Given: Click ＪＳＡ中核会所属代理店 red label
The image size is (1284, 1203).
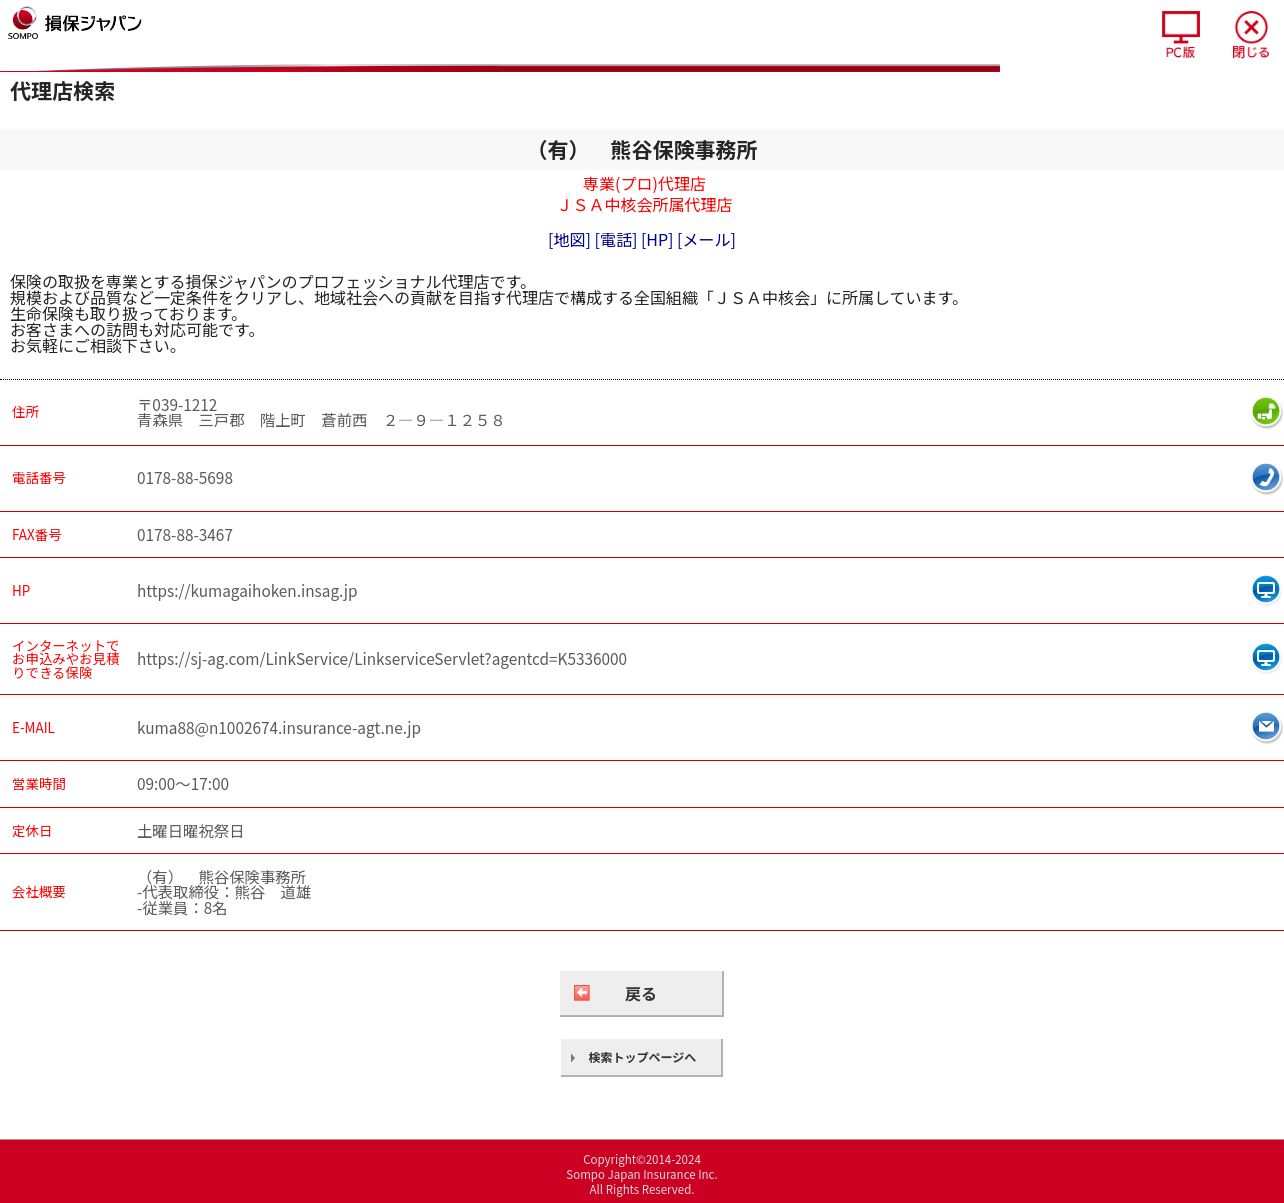Looking at the screenshot, I should (644, 205).
